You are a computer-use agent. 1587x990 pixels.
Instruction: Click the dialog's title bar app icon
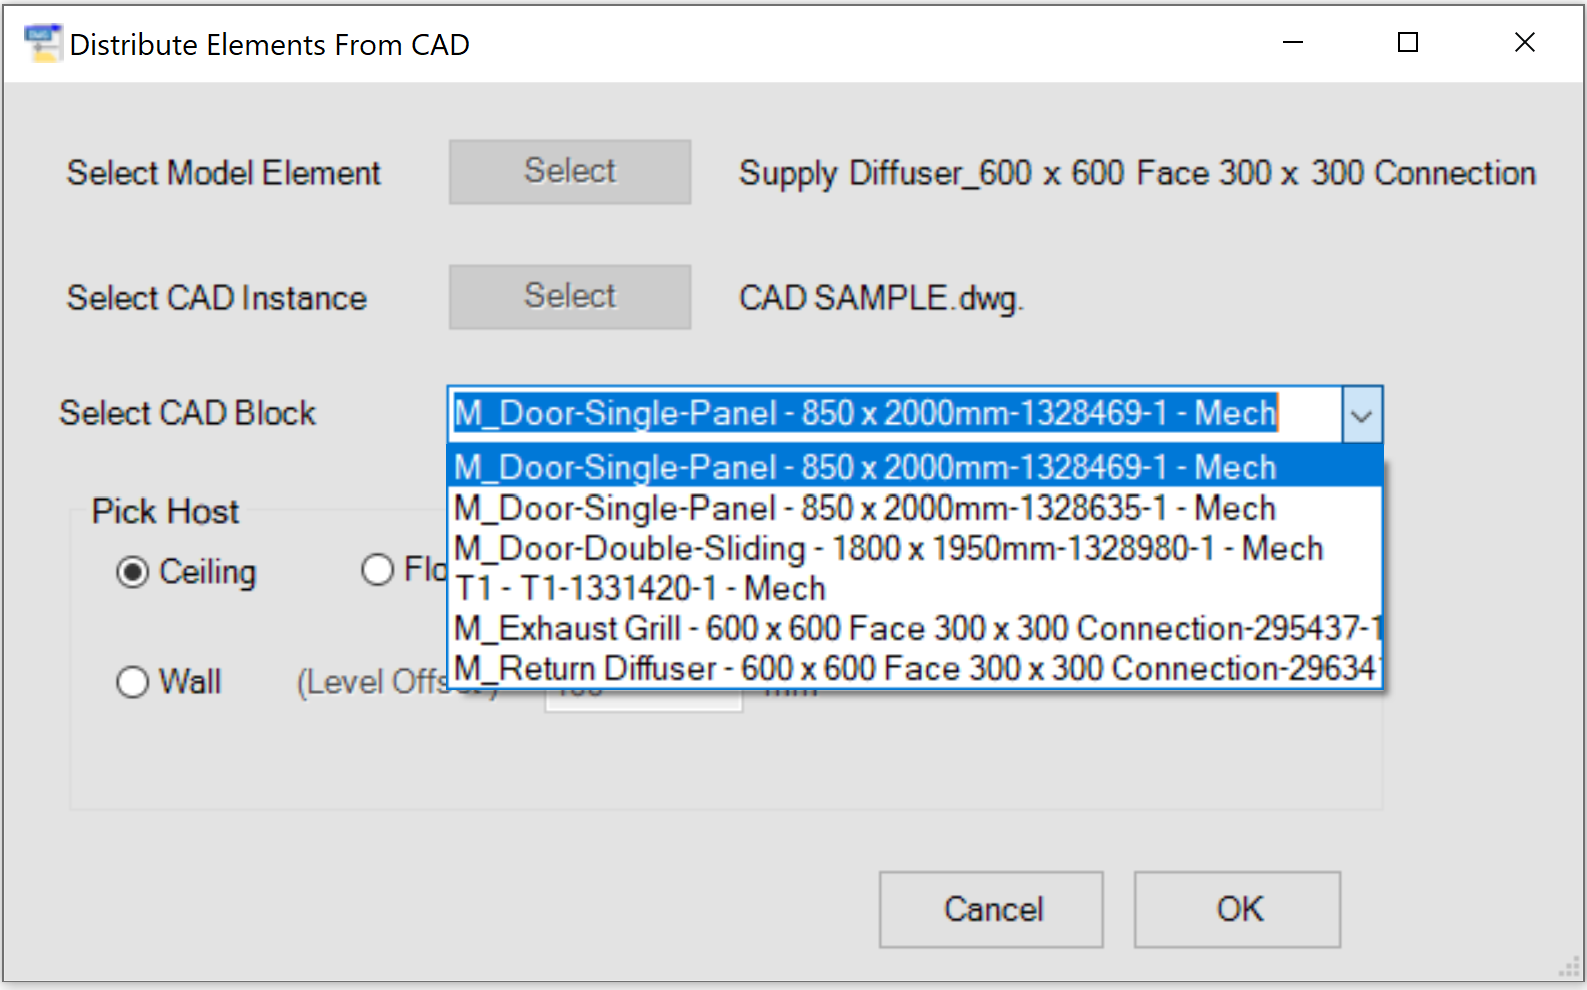click(42, 44)
